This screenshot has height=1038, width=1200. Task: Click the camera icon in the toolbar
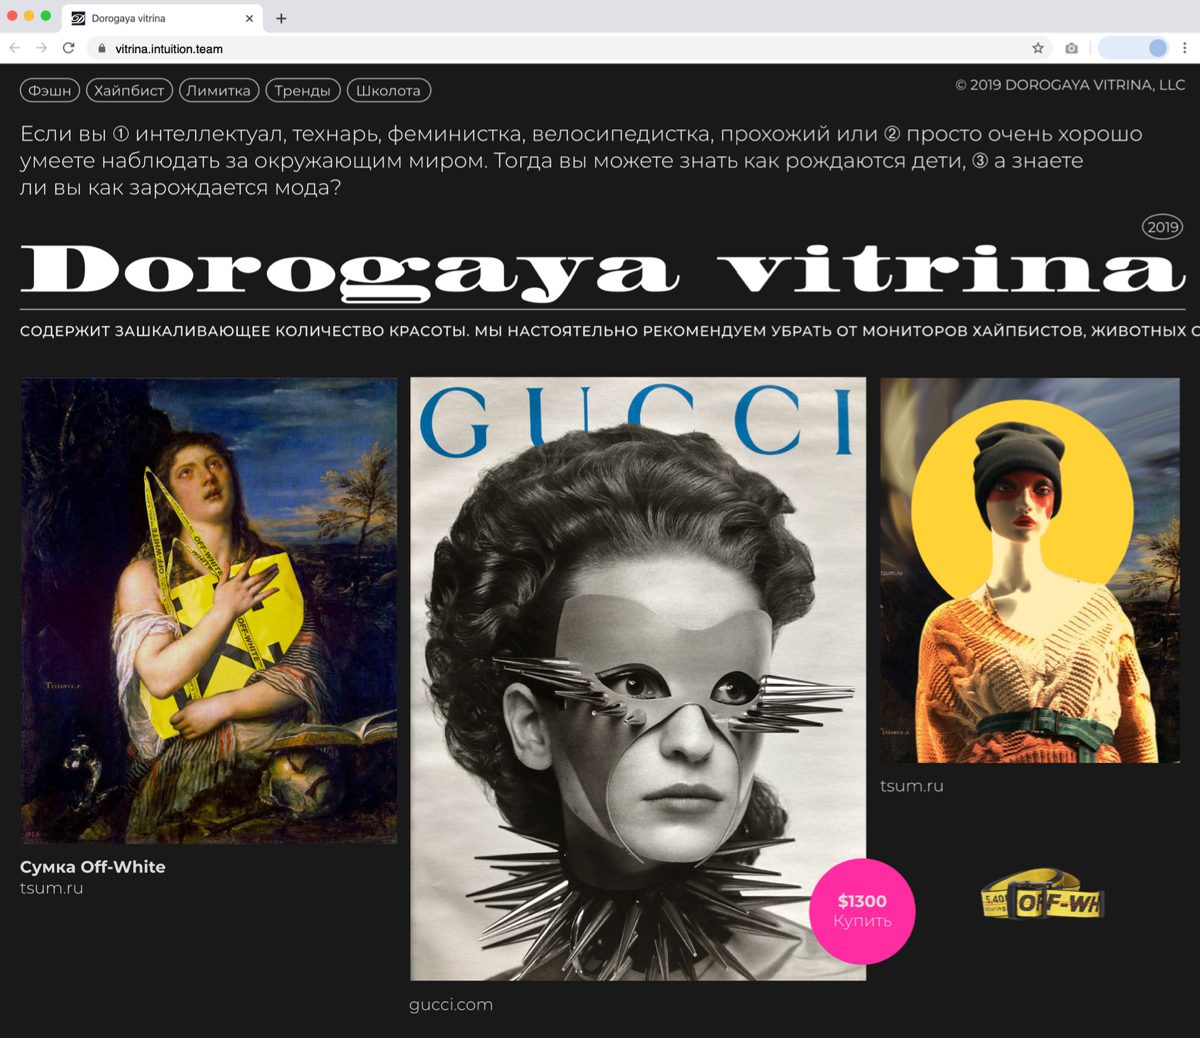(x=1071, y=48)
